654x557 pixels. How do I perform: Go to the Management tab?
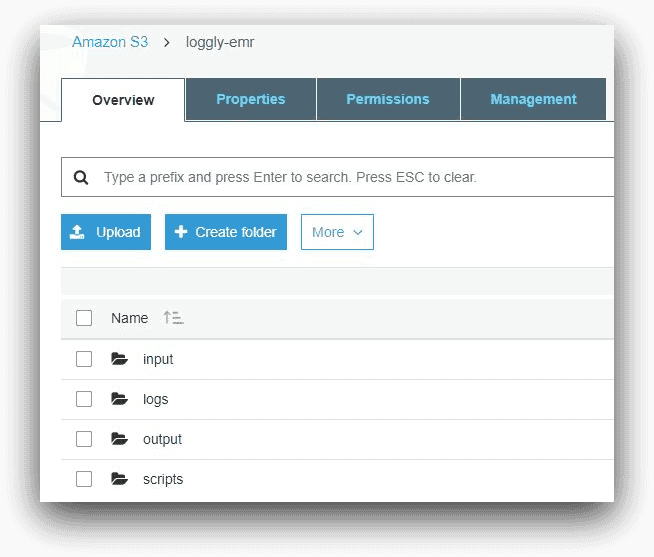[533, 99]
